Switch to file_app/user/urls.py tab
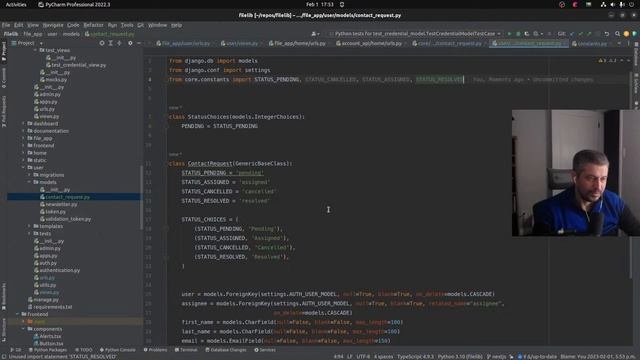640x360 pixels. point(186,43)
